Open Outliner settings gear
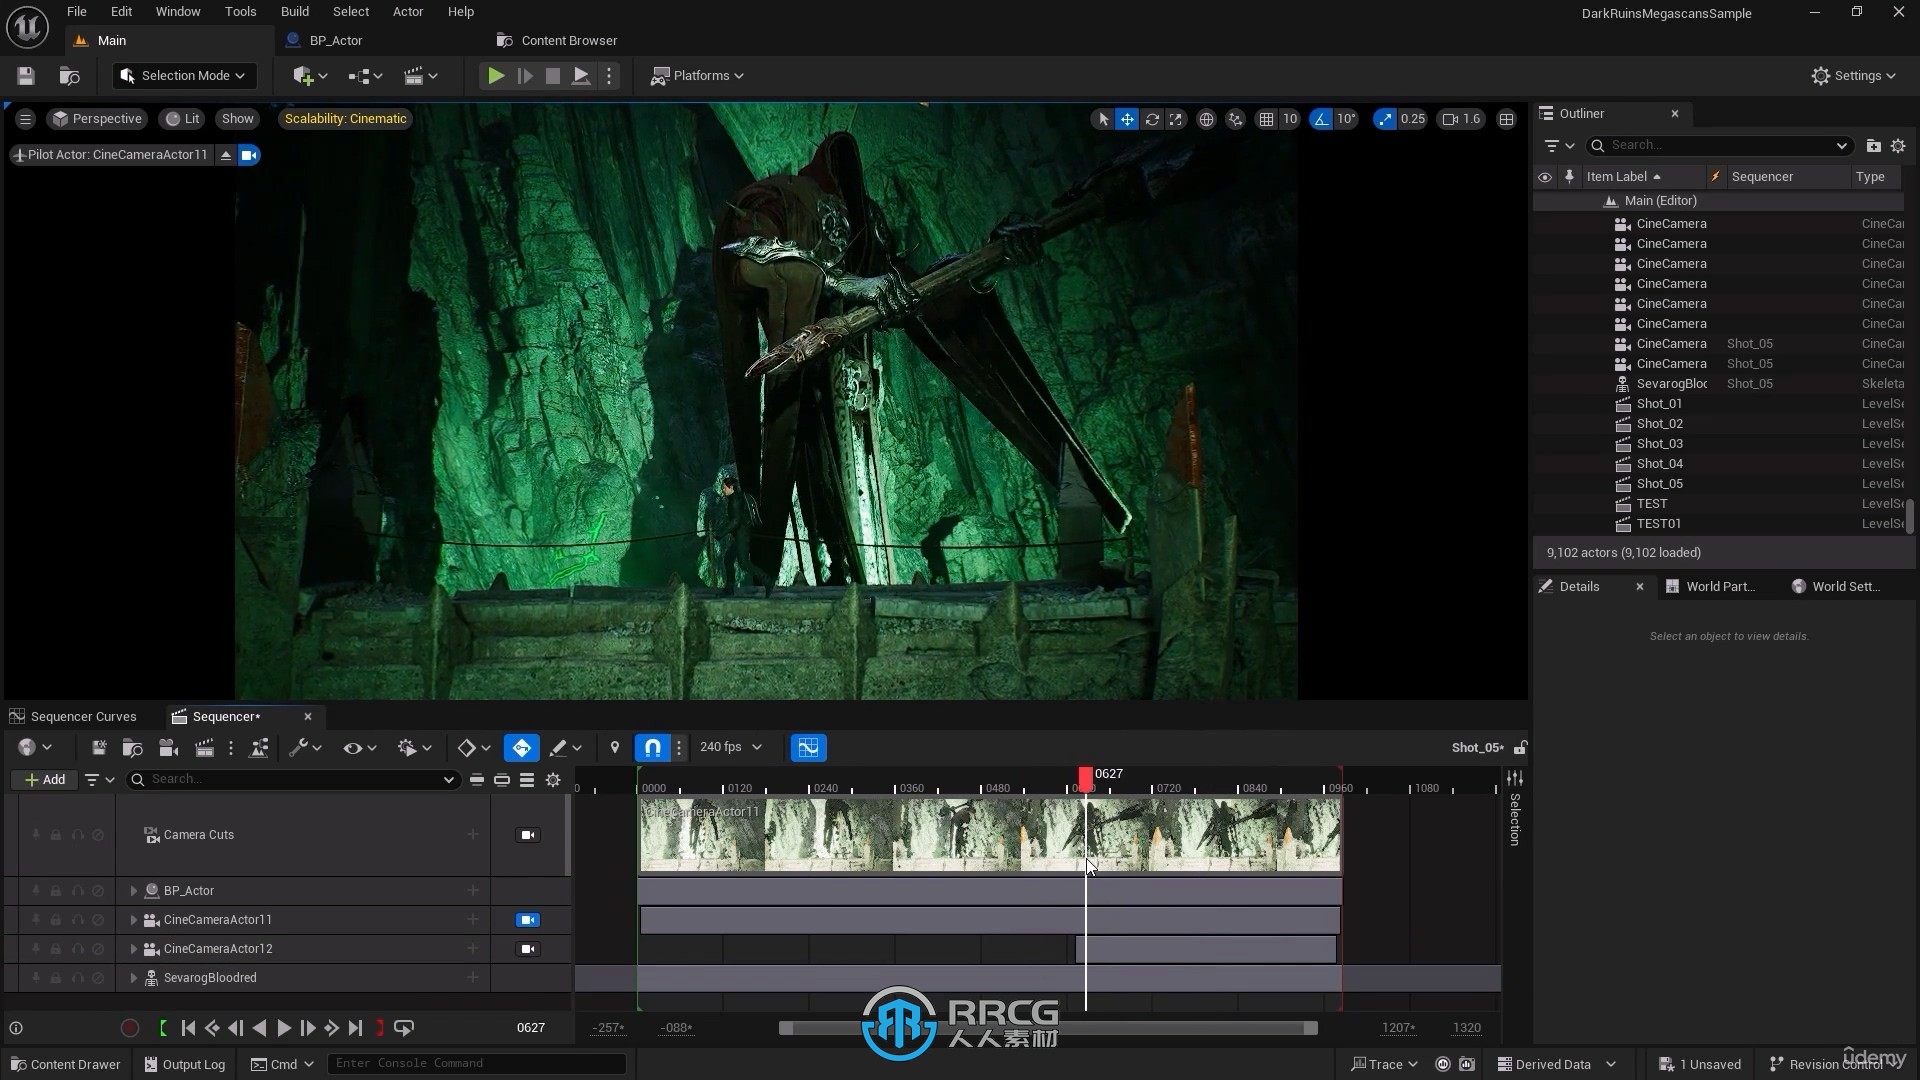 click(x=1898, y=146)
